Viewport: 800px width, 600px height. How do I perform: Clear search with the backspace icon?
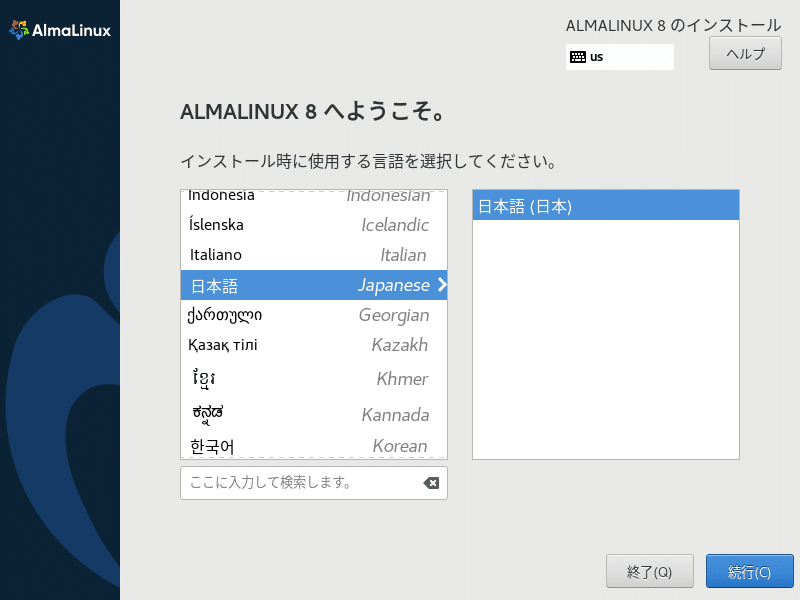pyautogui.click(x=431, y=483)
